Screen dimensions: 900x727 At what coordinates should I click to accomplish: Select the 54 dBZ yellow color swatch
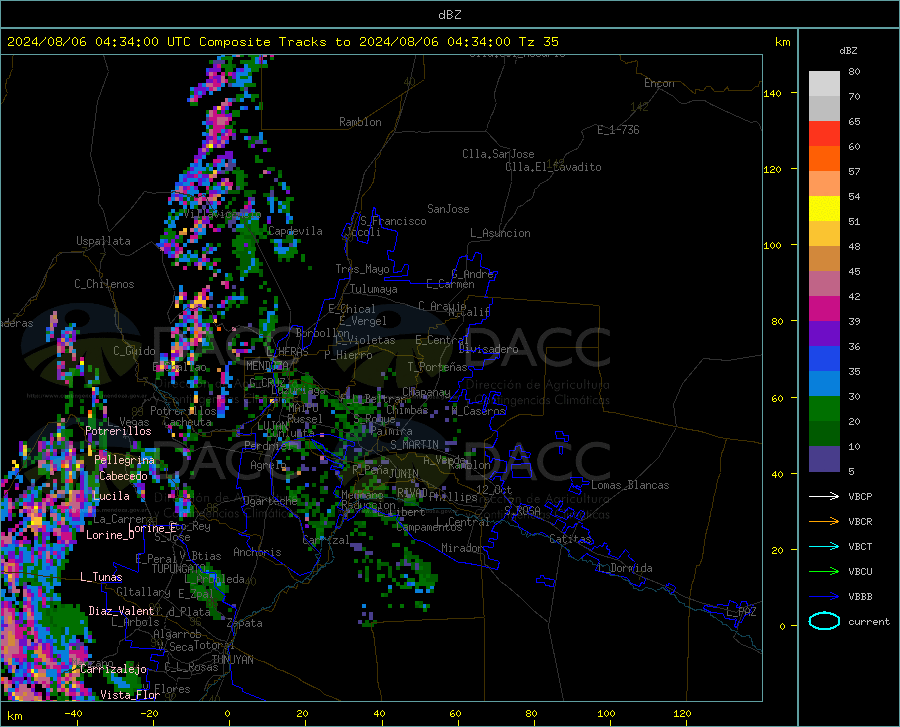click(x=824, y=209)
